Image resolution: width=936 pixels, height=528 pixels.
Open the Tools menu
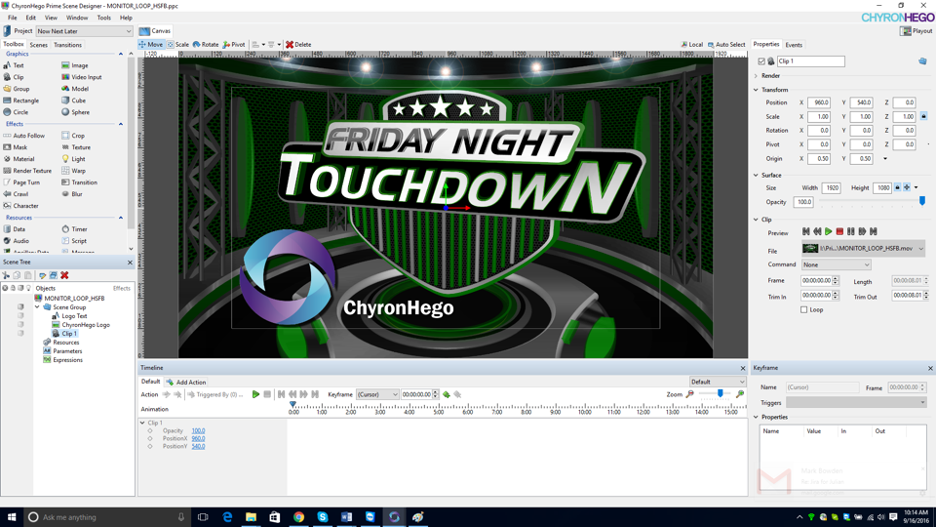point(103,17)
